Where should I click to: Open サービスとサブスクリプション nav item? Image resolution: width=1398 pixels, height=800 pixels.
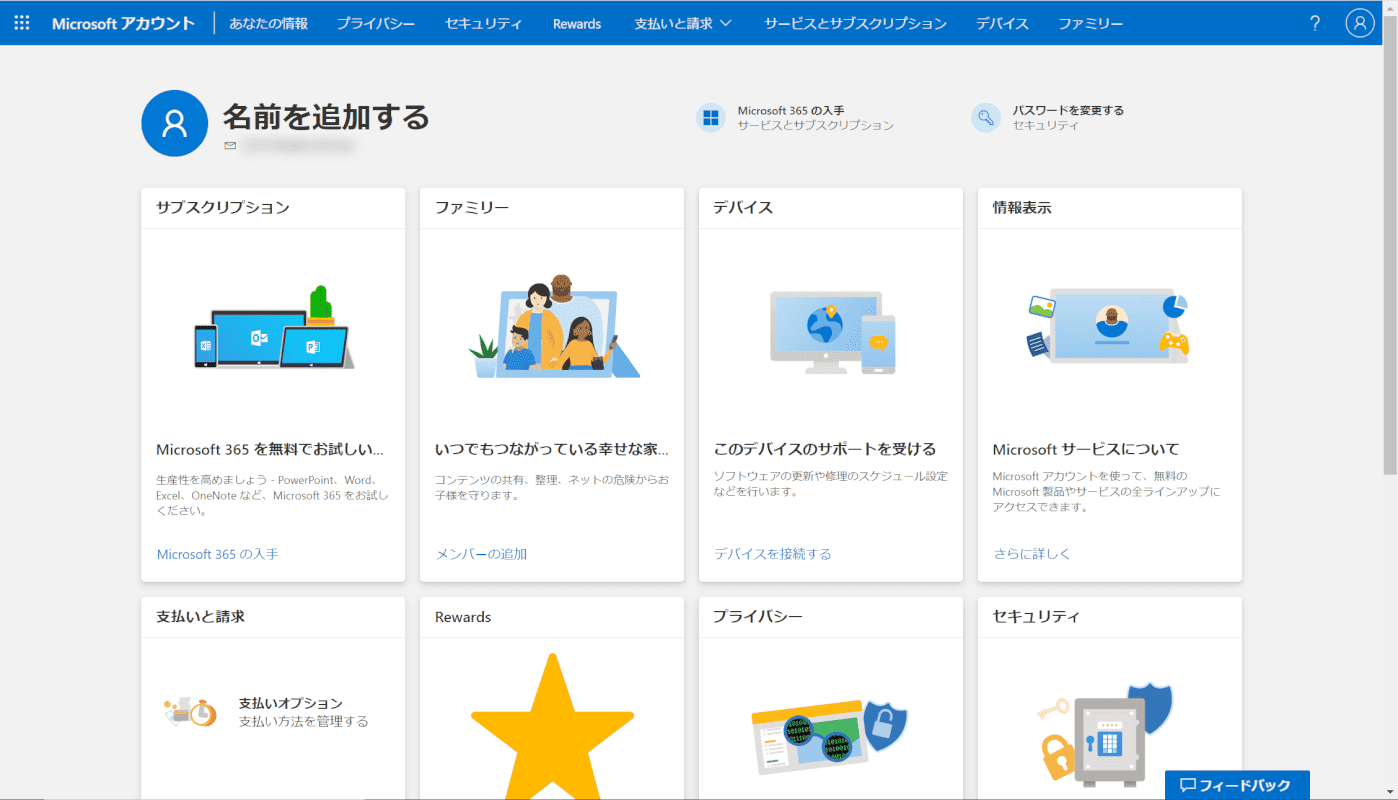[855, 23]
